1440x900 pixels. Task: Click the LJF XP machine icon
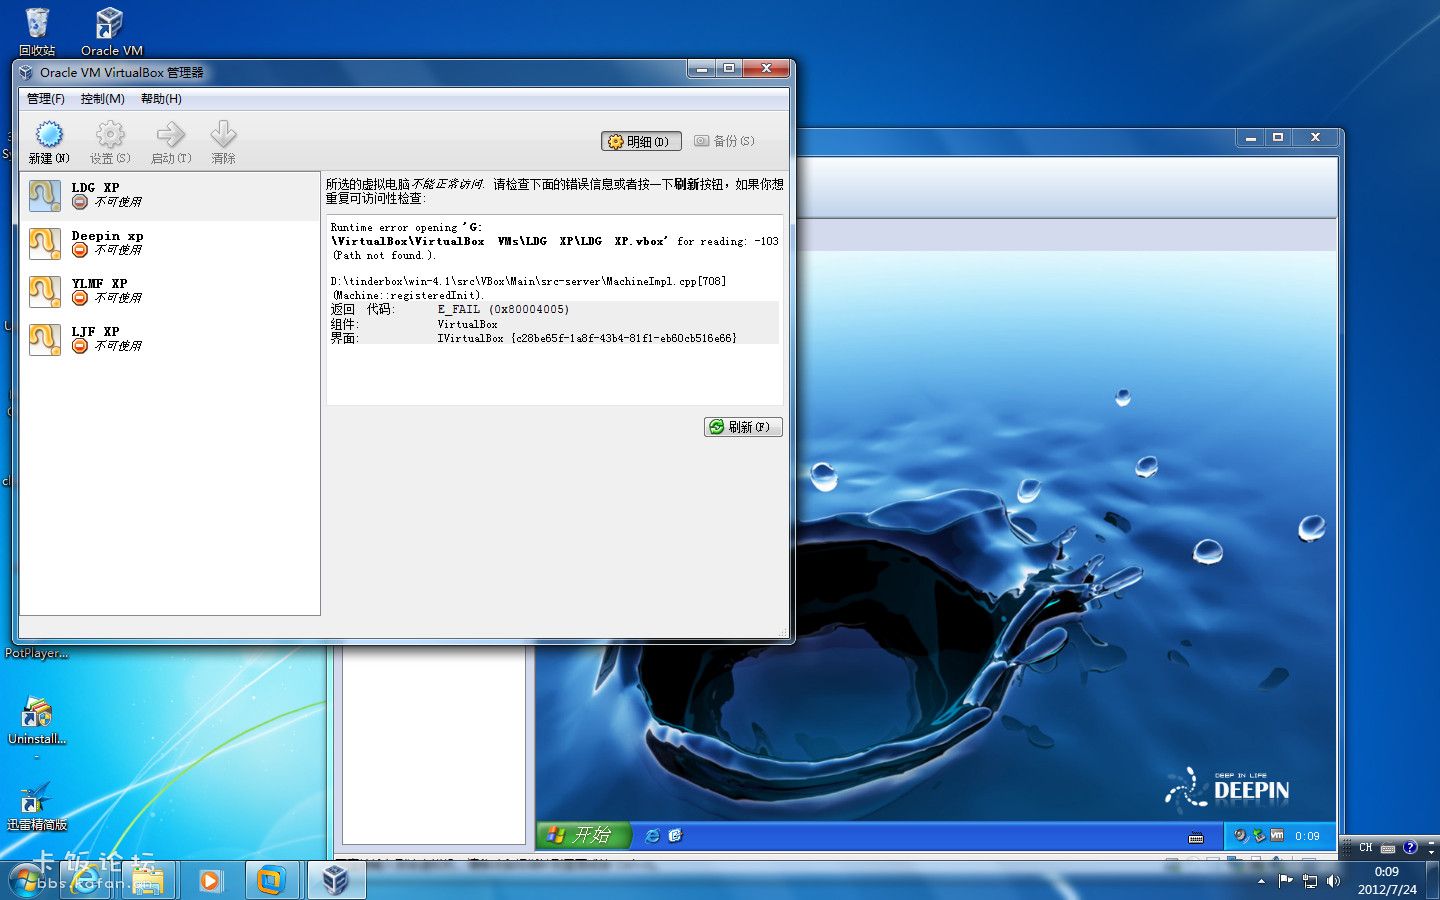click(45, 340)
